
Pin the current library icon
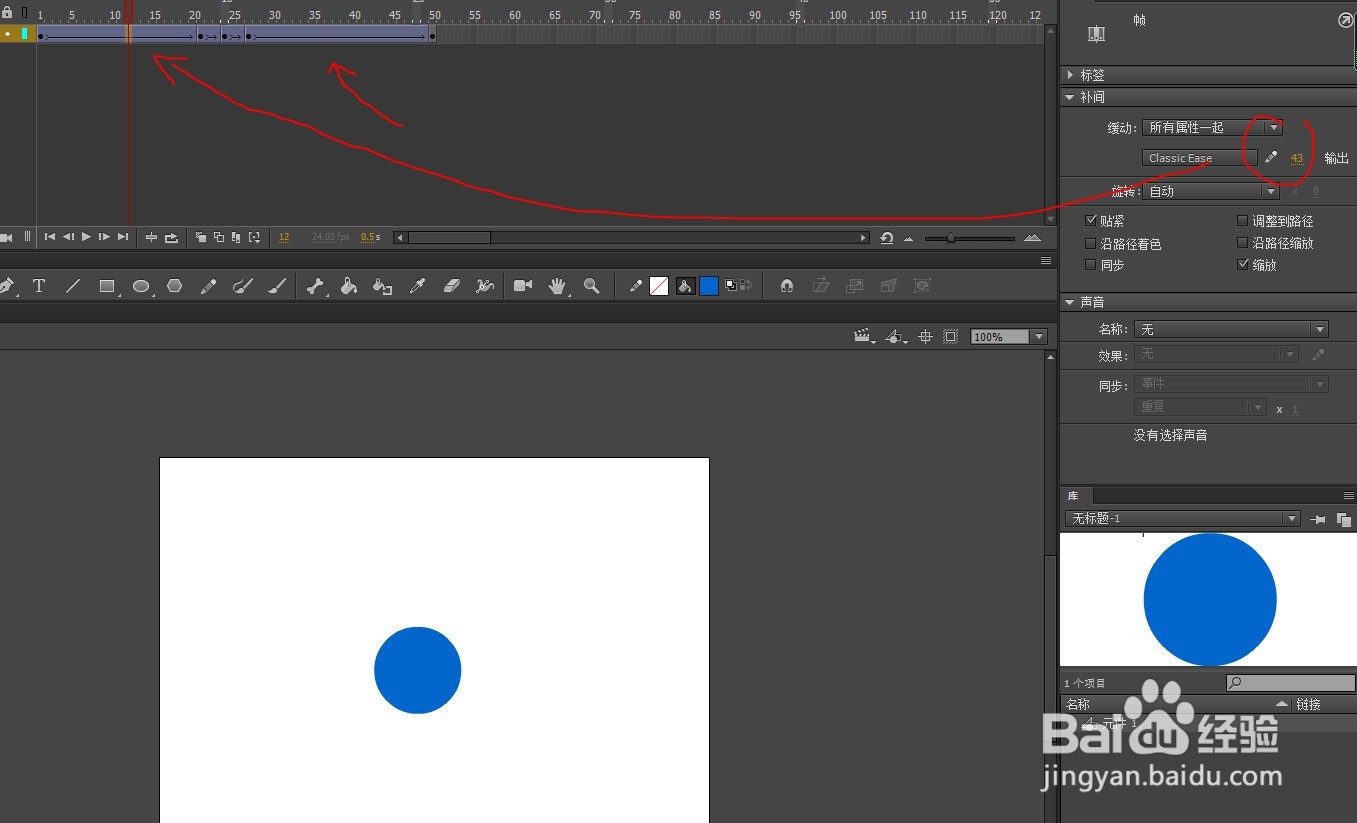point(1318,519)
